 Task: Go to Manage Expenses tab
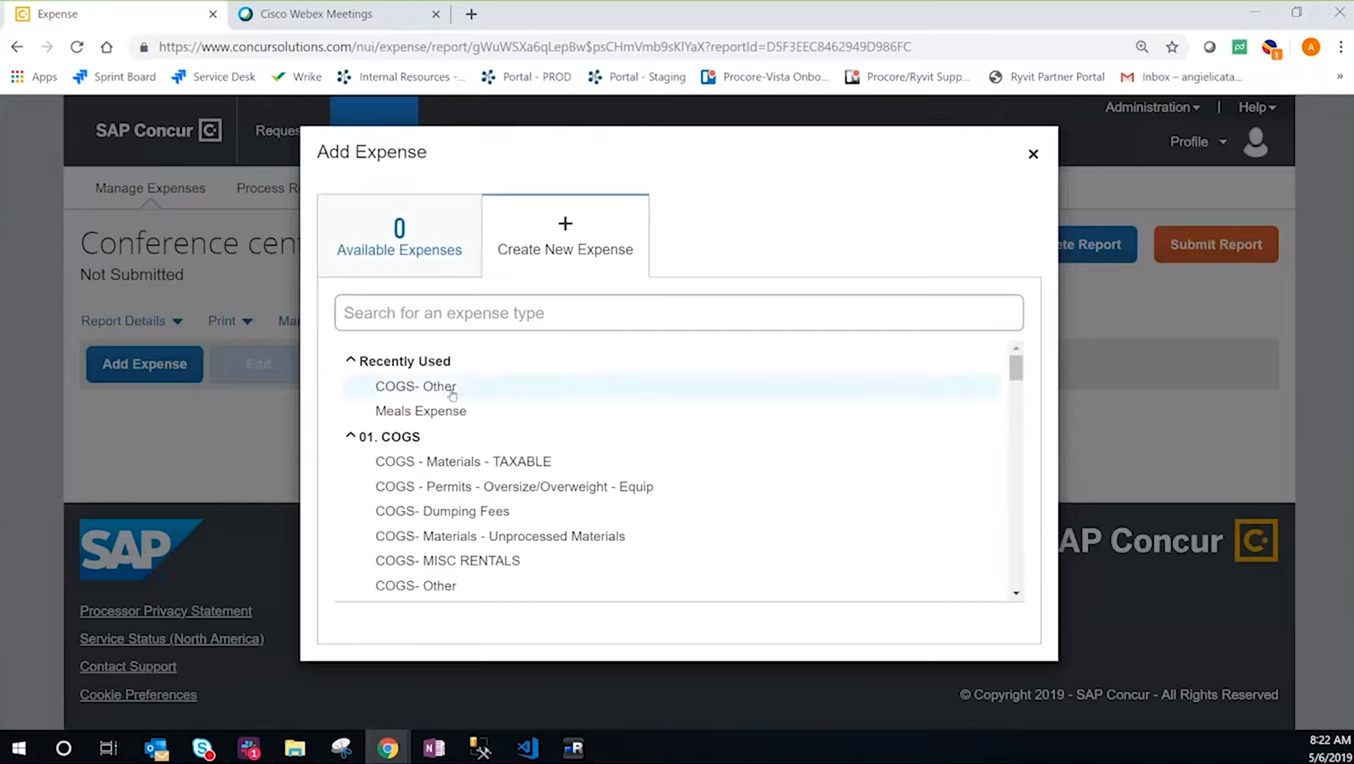click(150, 188)
